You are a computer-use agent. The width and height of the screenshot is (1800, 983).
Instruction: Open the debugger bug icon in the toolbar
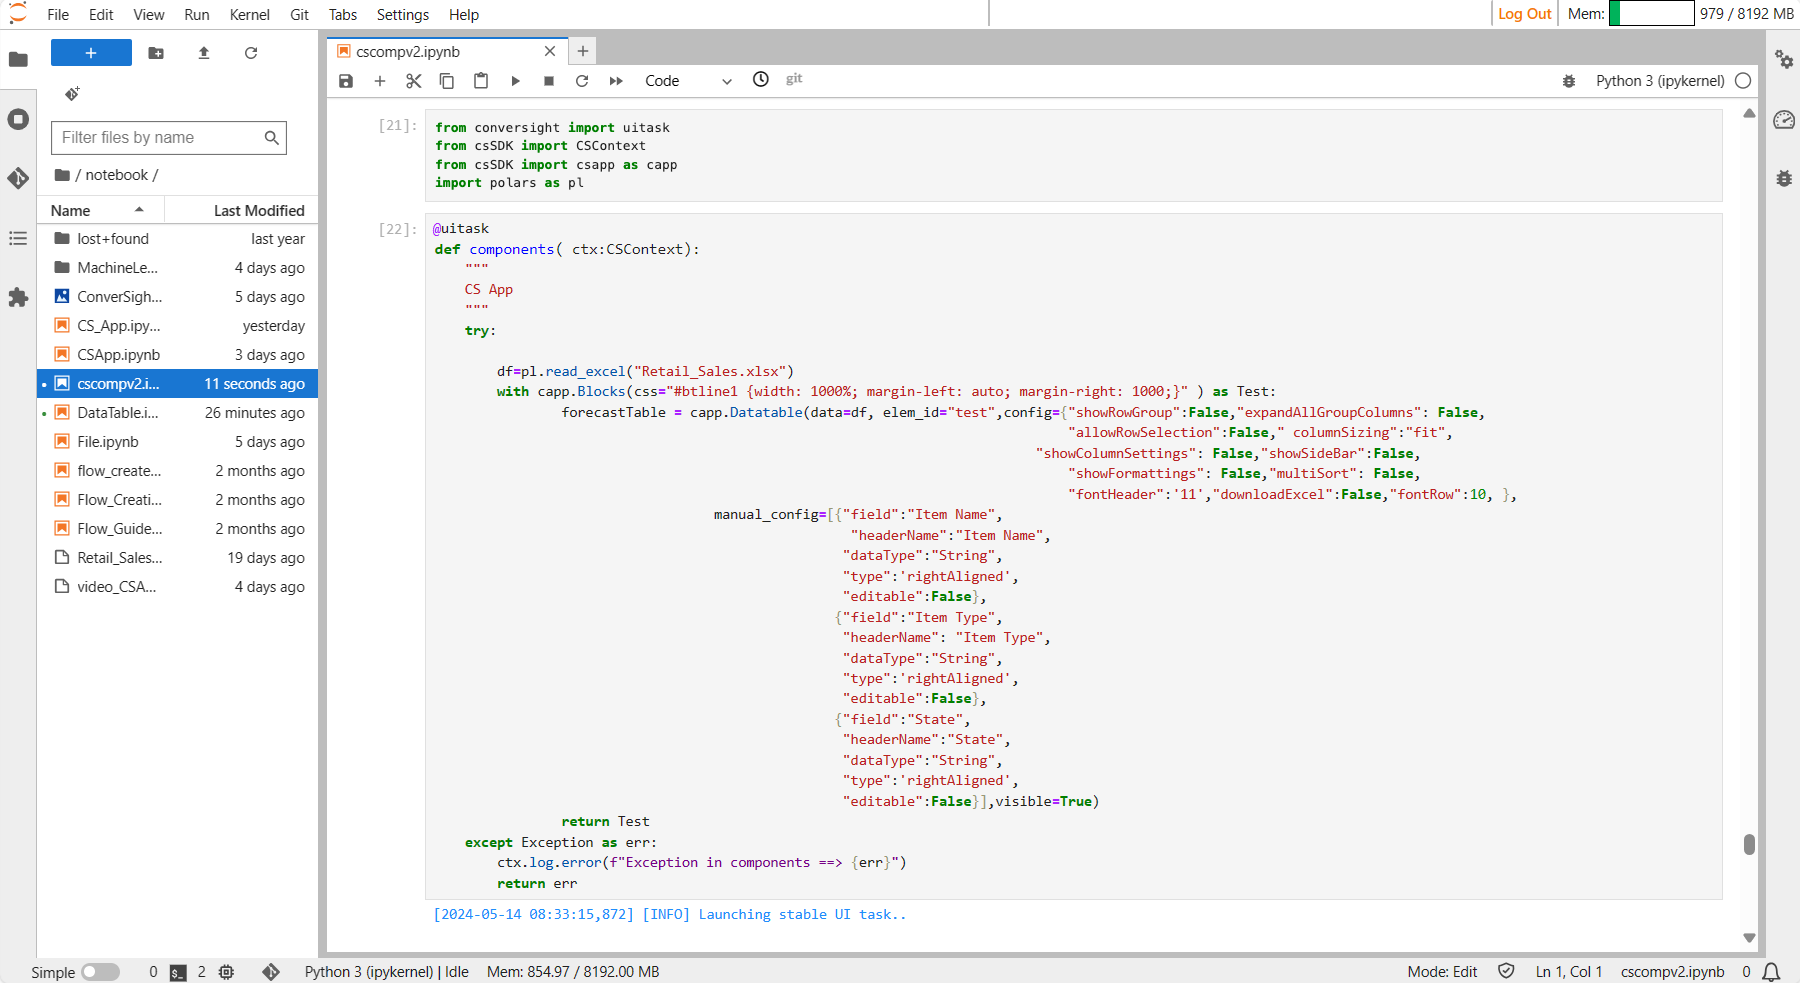(1569, 81)
